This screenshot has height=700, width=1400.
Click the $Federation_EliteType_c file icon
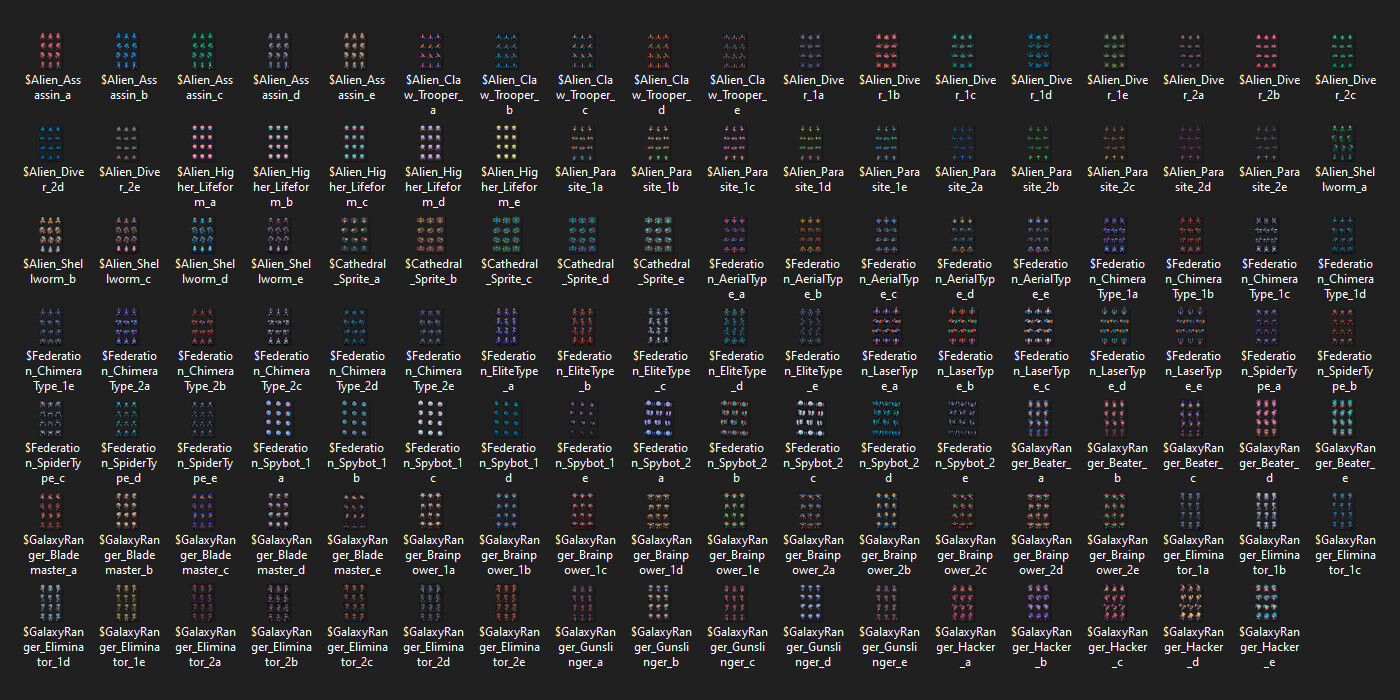tap(661, 326)
